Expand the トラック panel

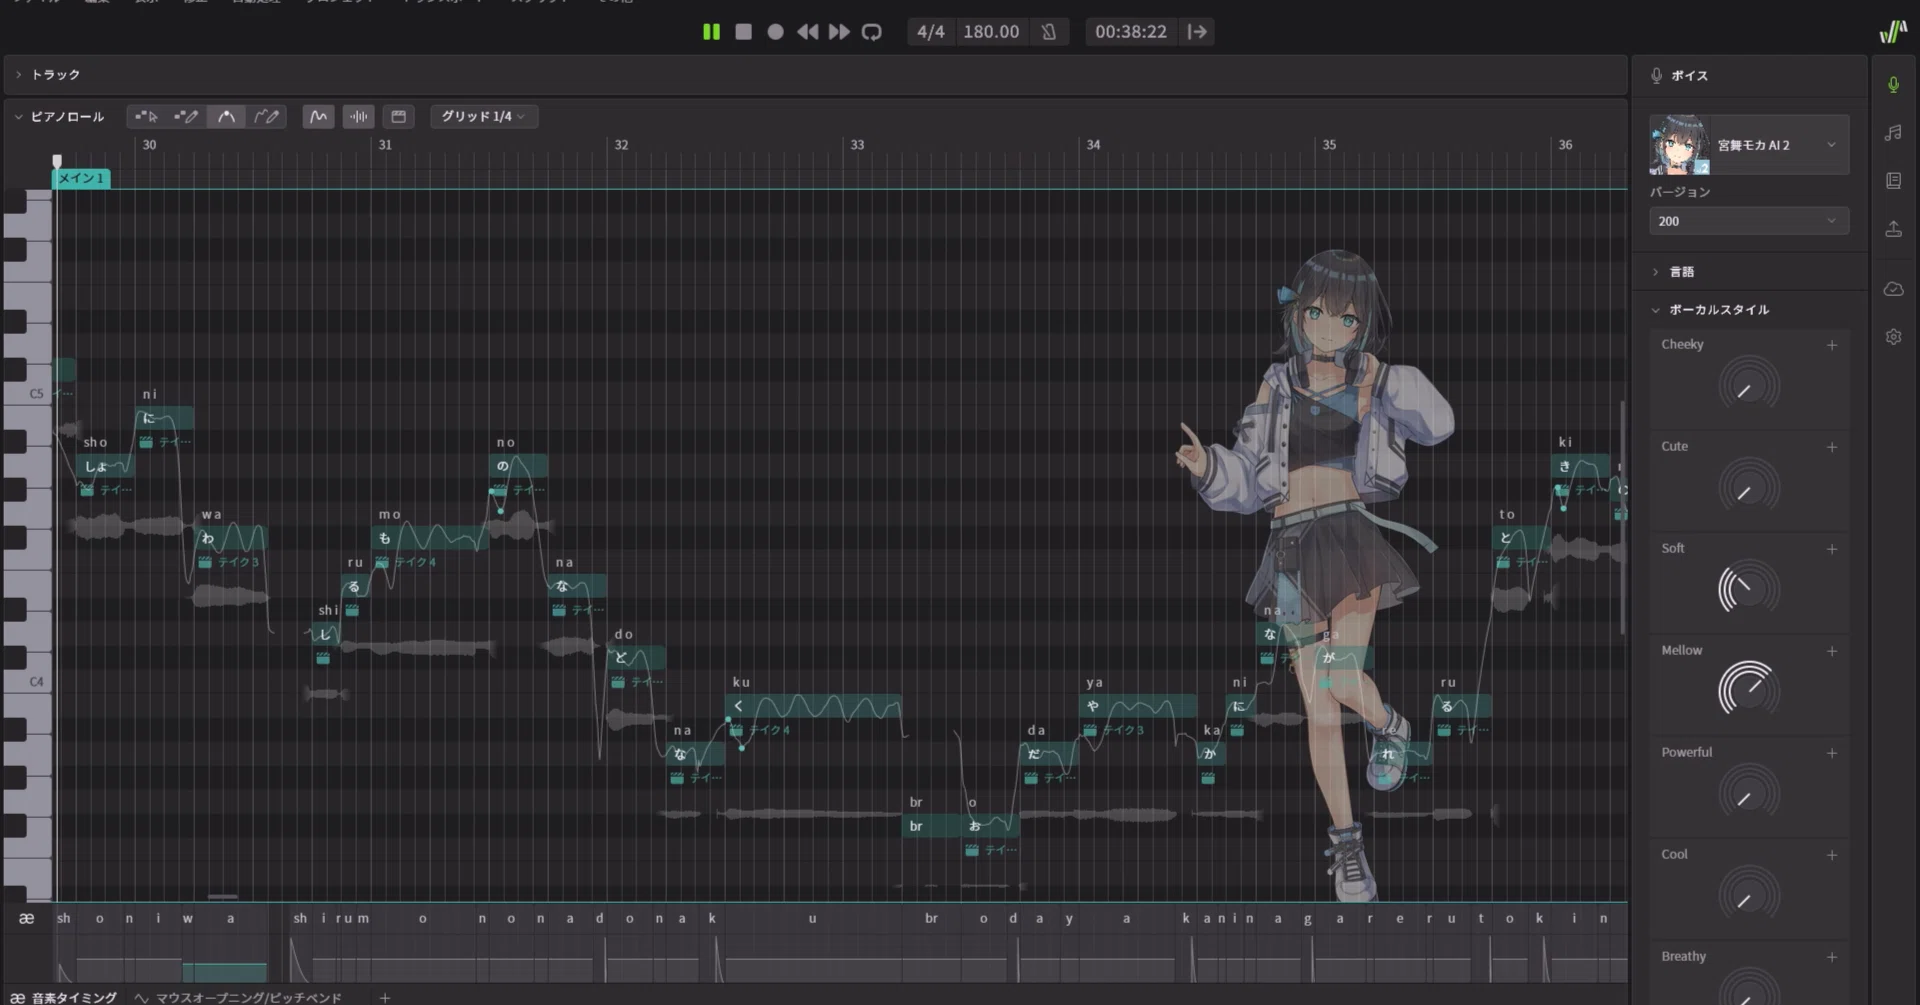click(18, 75)
